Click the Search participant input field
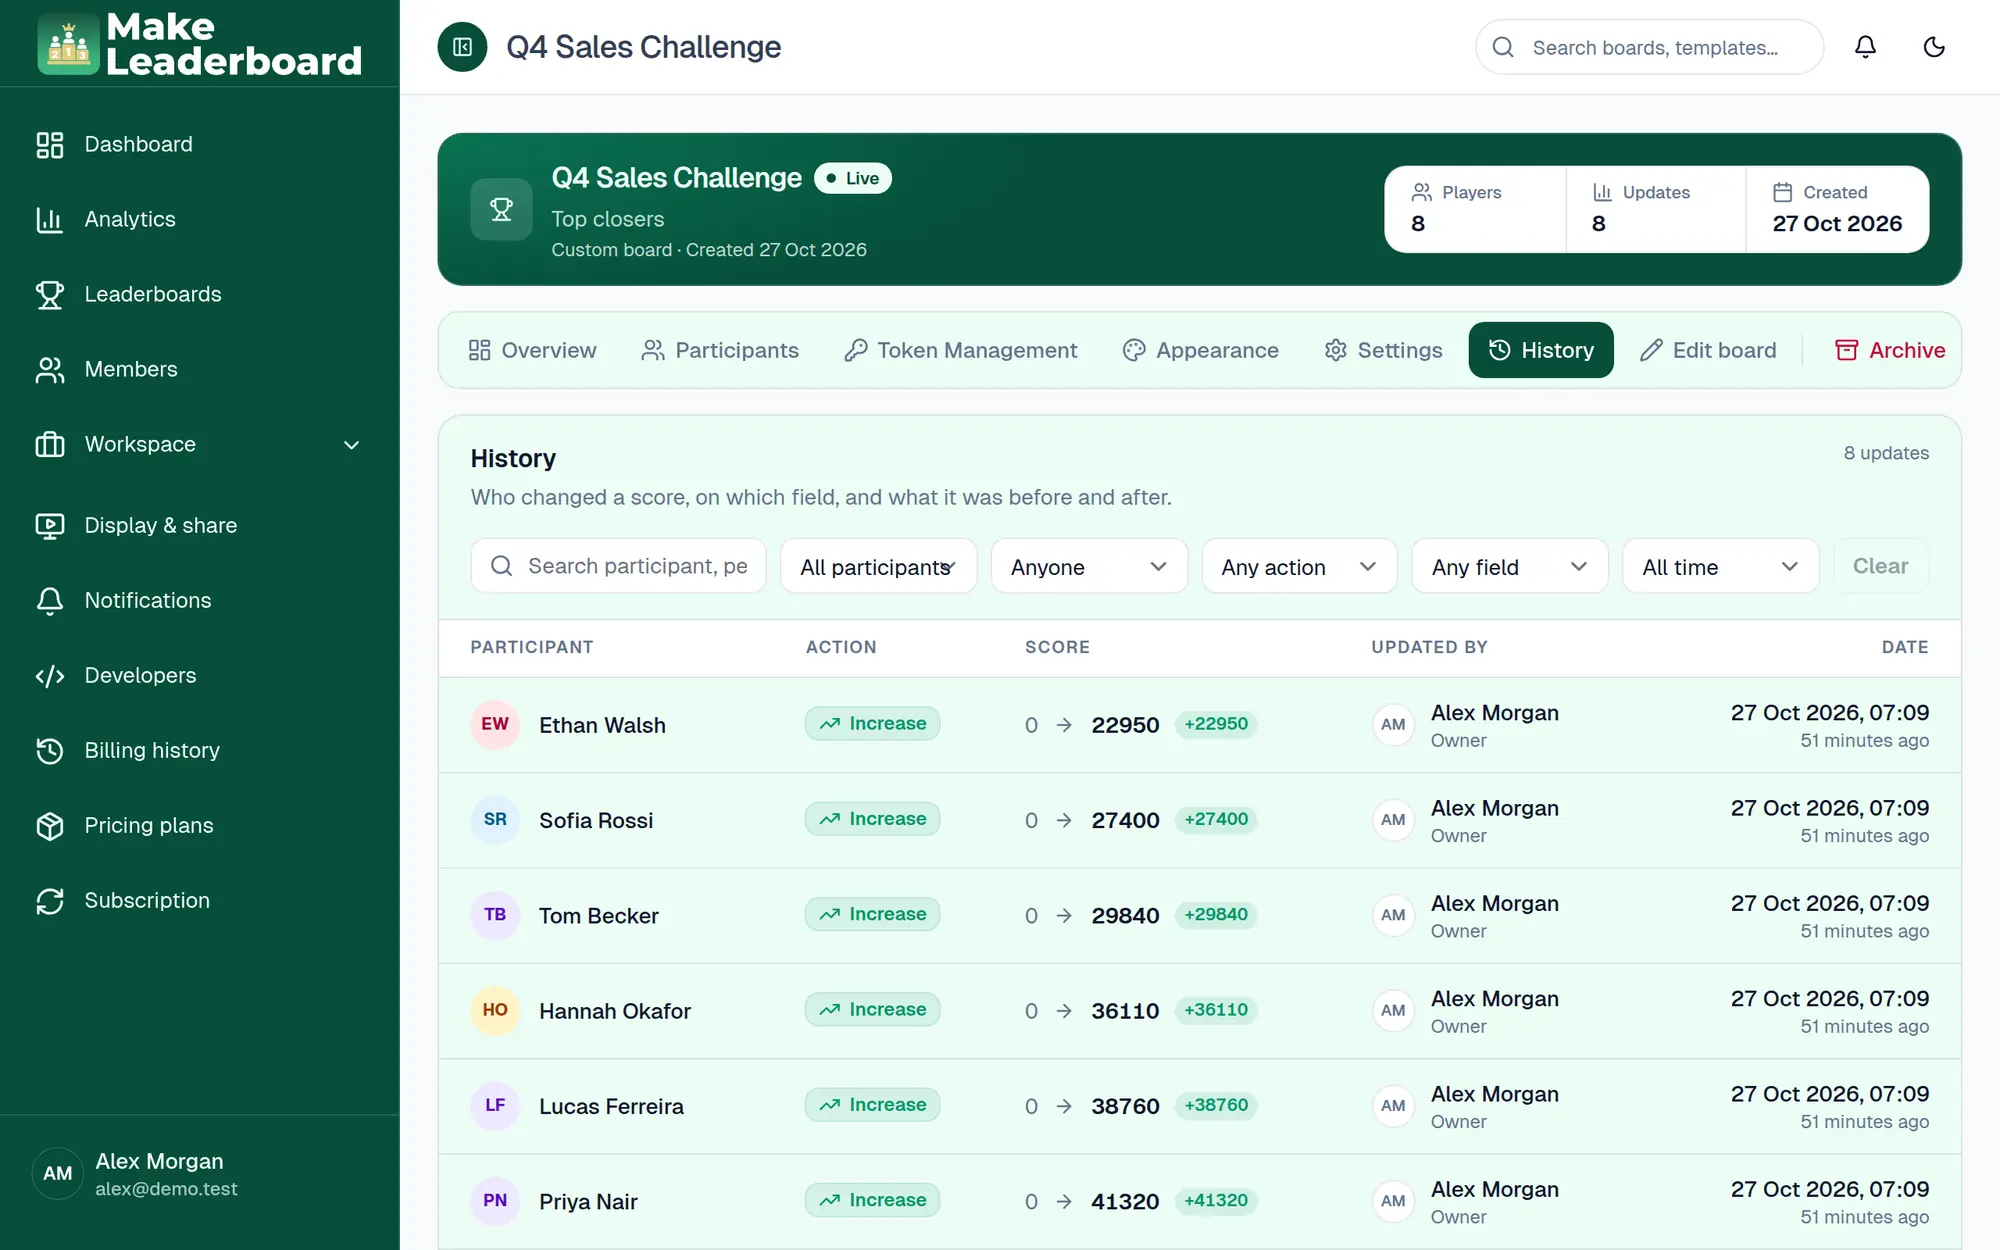 tap(618, 566)
